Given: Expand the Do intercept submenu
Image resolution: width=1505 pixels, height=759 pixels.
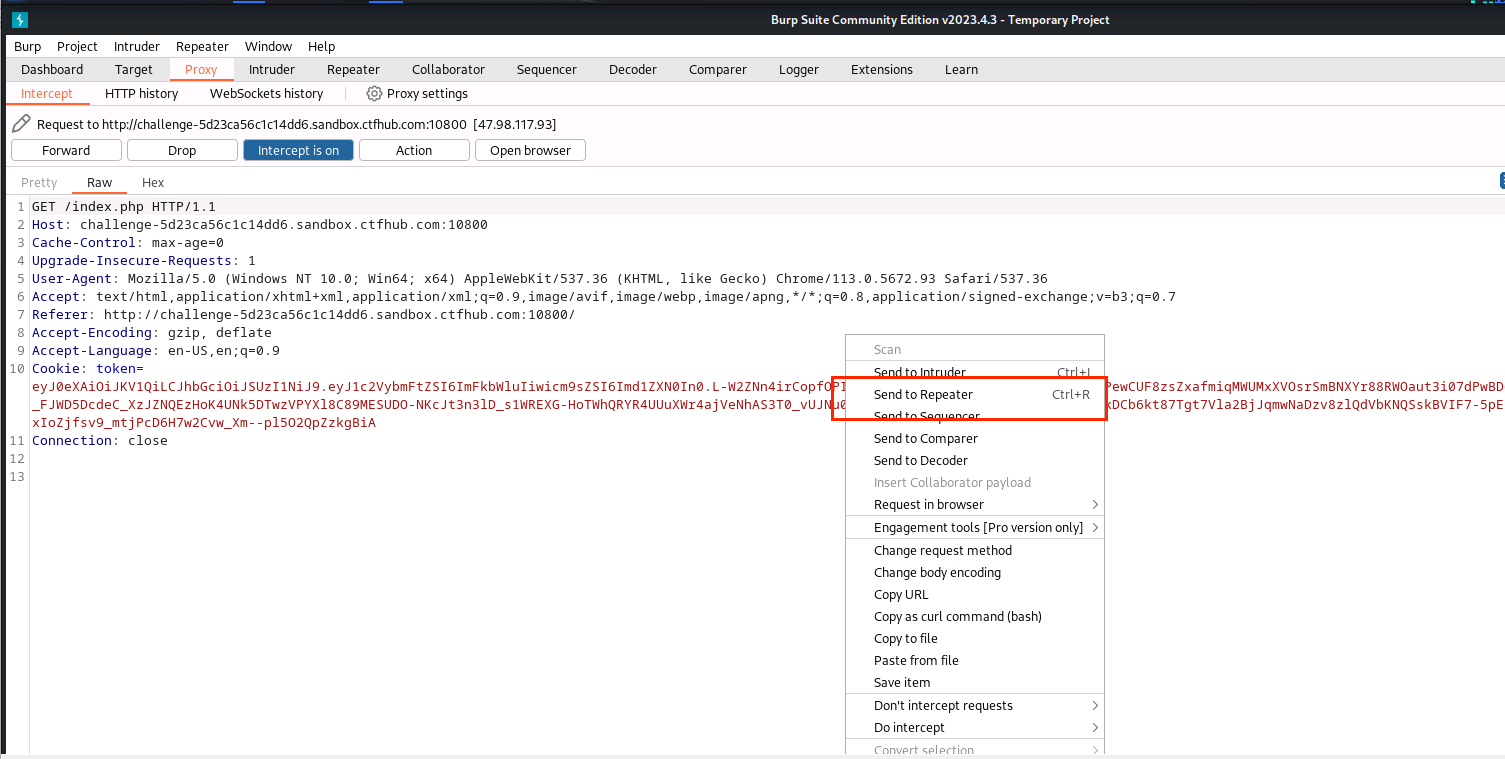Looking at the screenshot, I should 975,727.
